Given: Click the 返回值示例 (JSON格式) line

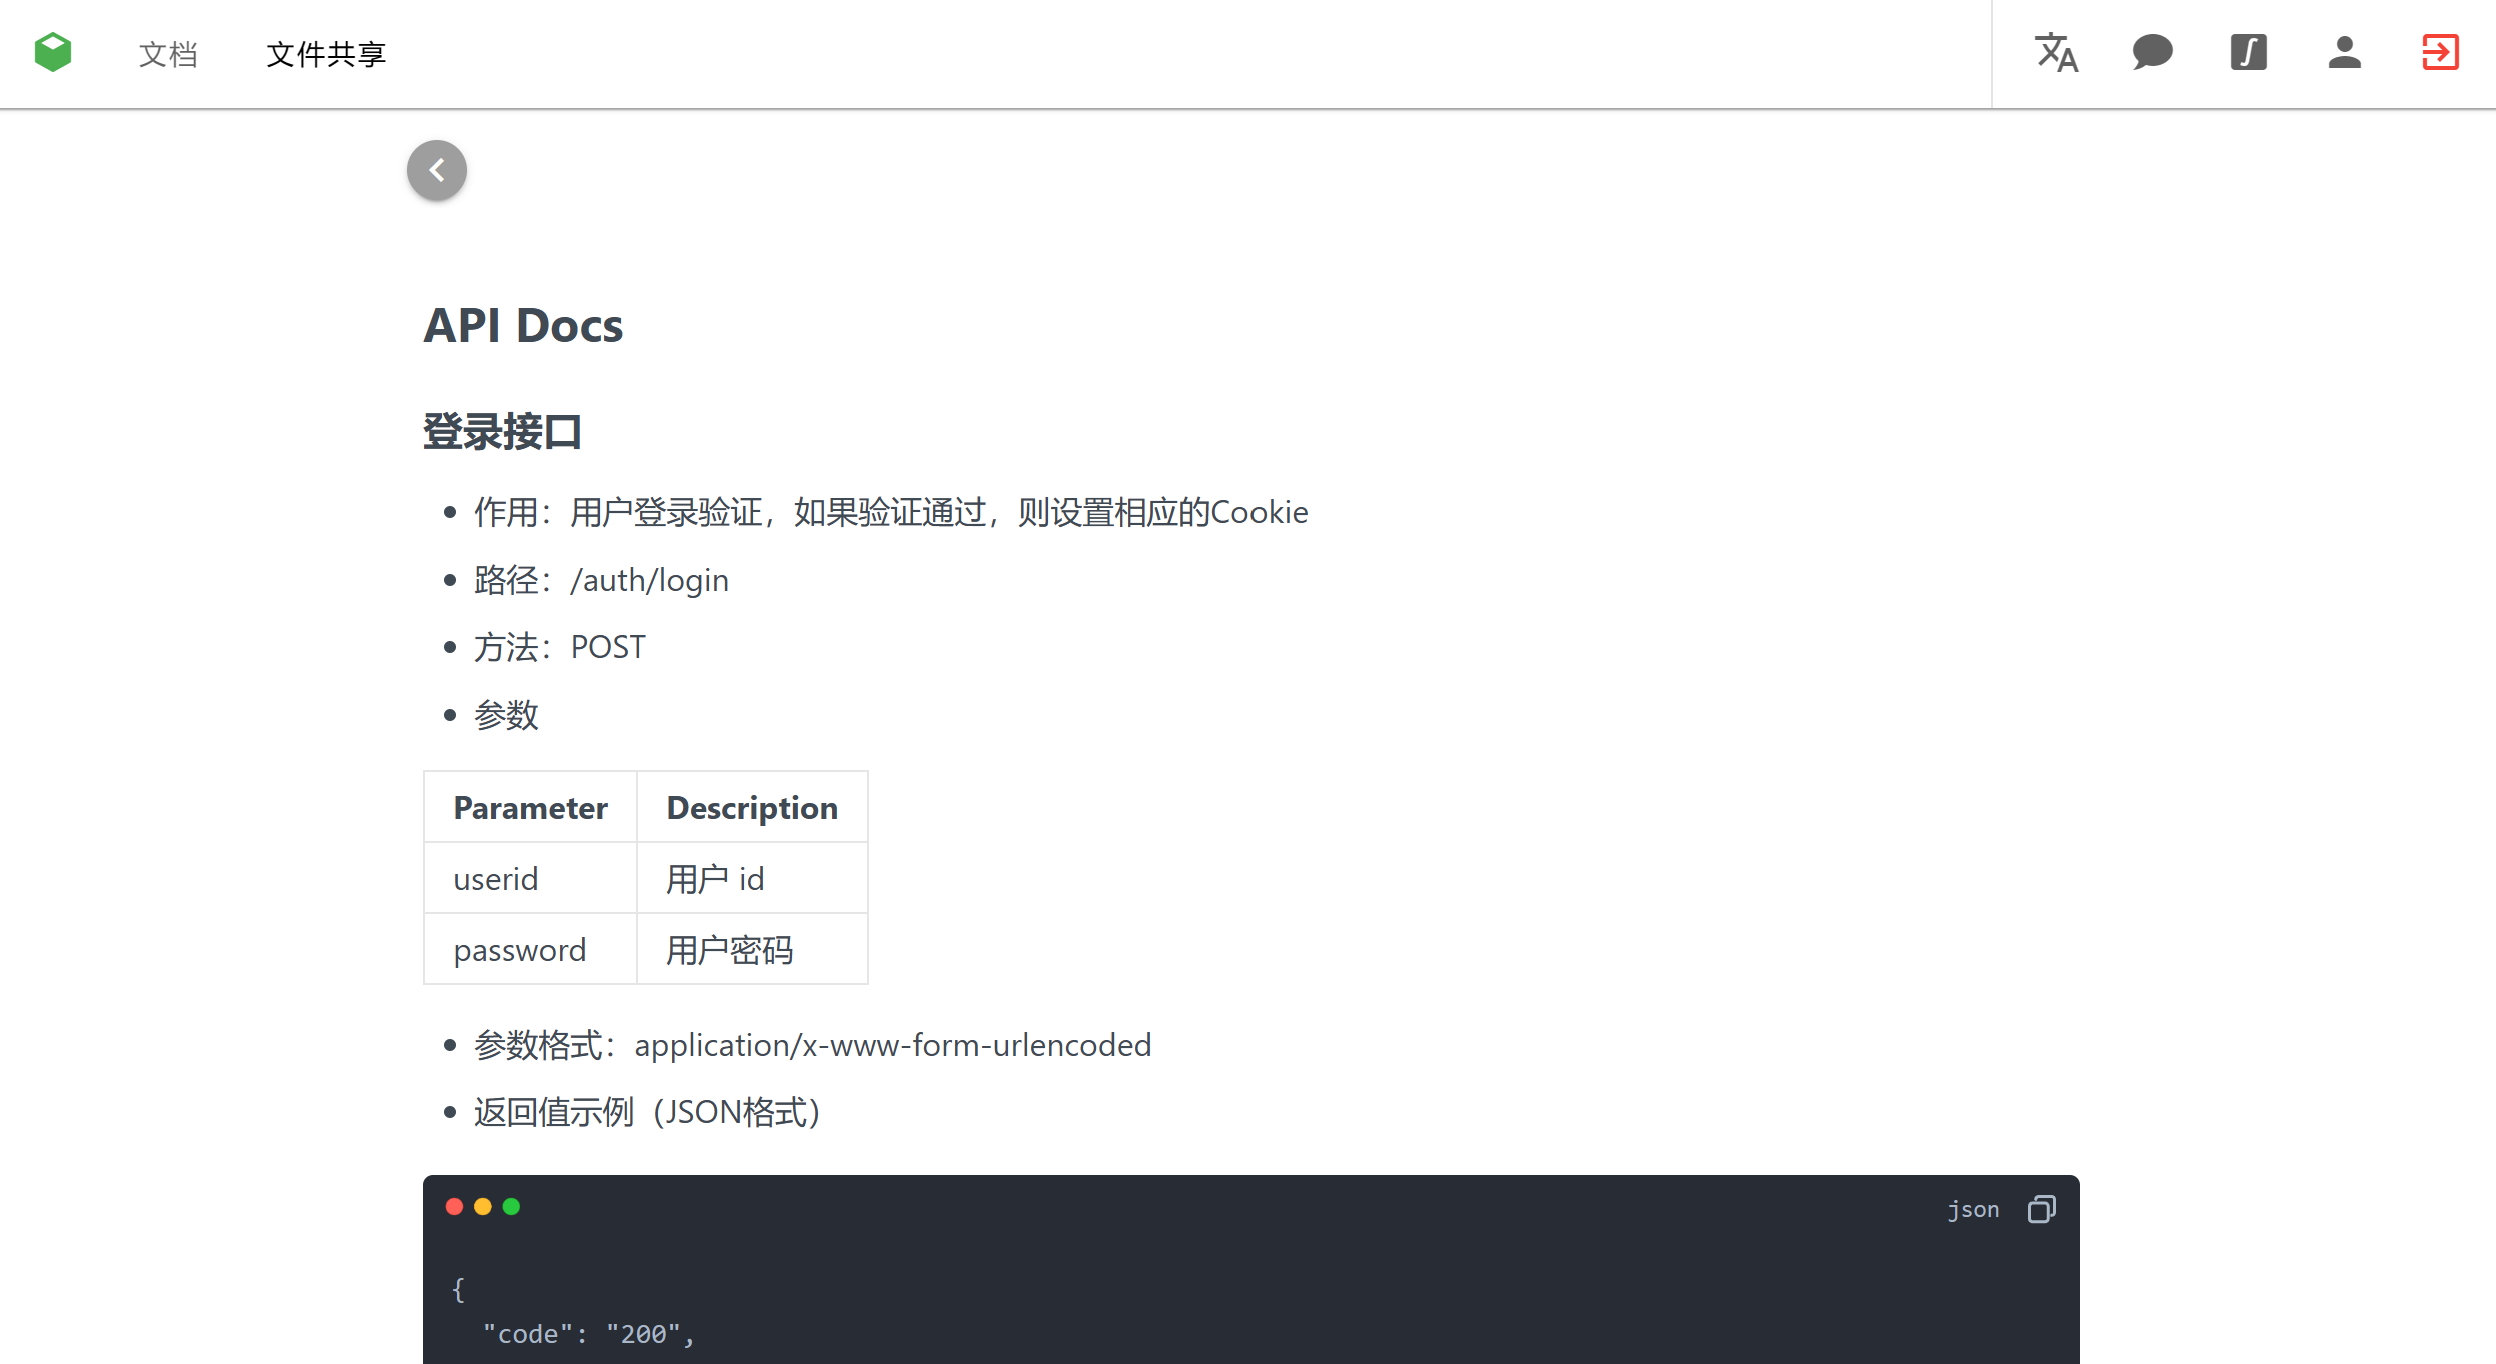Looking at the screenshot, I should [647, 1112].
